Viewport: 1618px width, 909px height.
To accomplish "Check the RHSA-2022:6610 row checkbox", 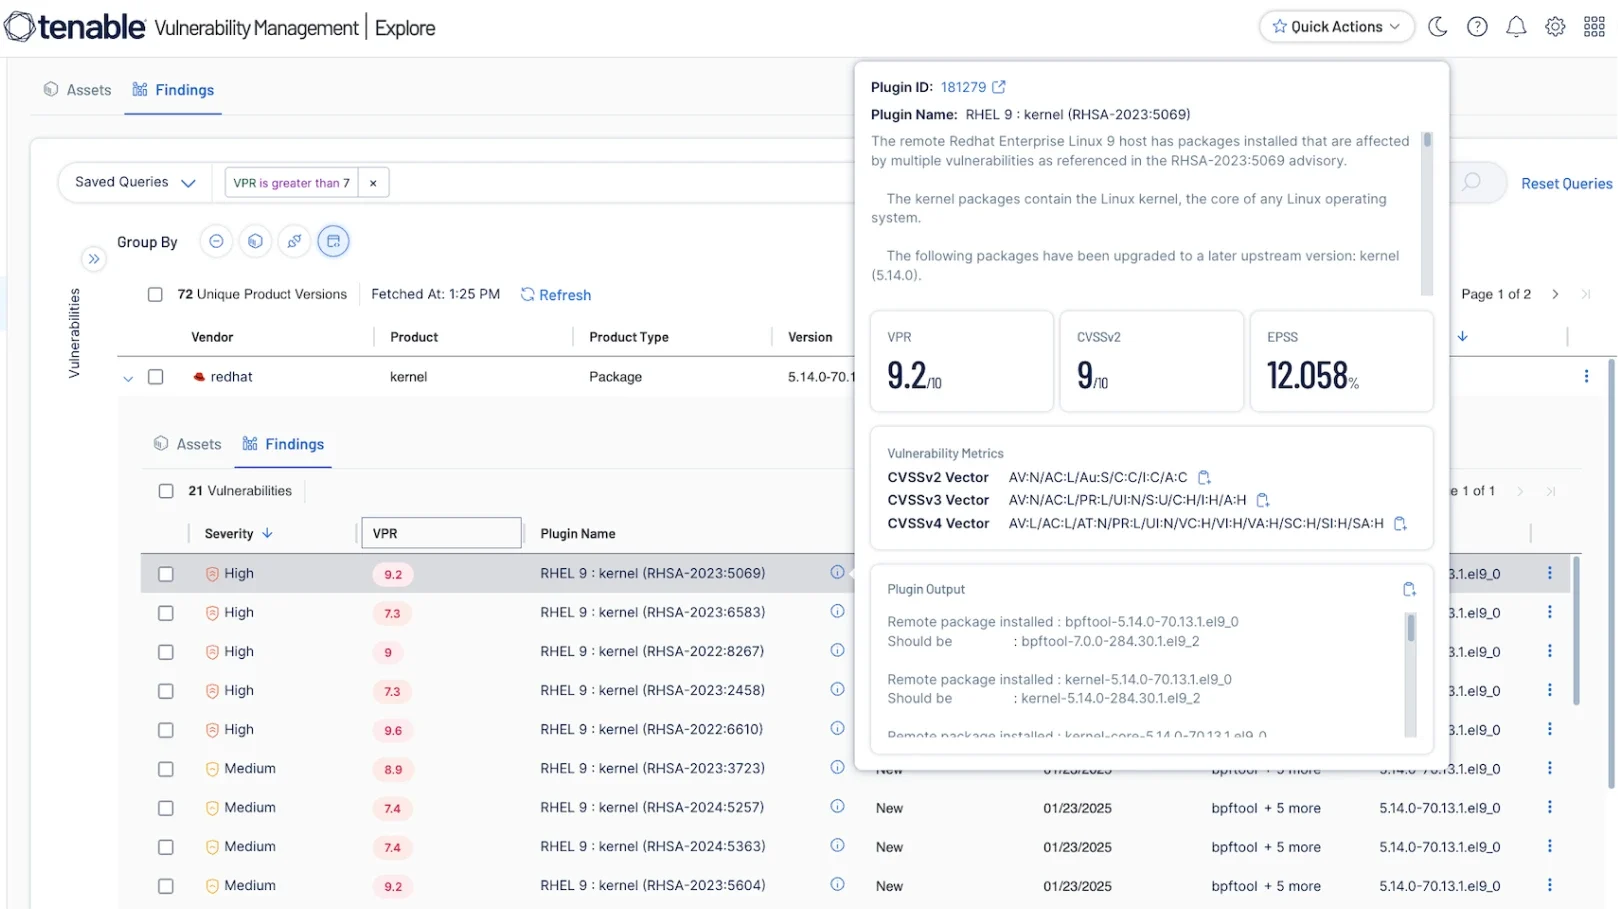I will pyautogui.click(x=166, y=730).
